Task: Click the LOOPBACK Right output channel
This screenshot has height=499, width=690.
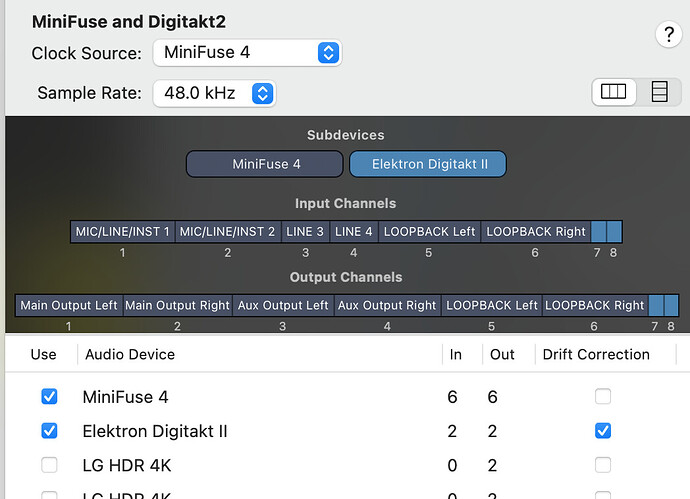Action: tap(595, 306)
